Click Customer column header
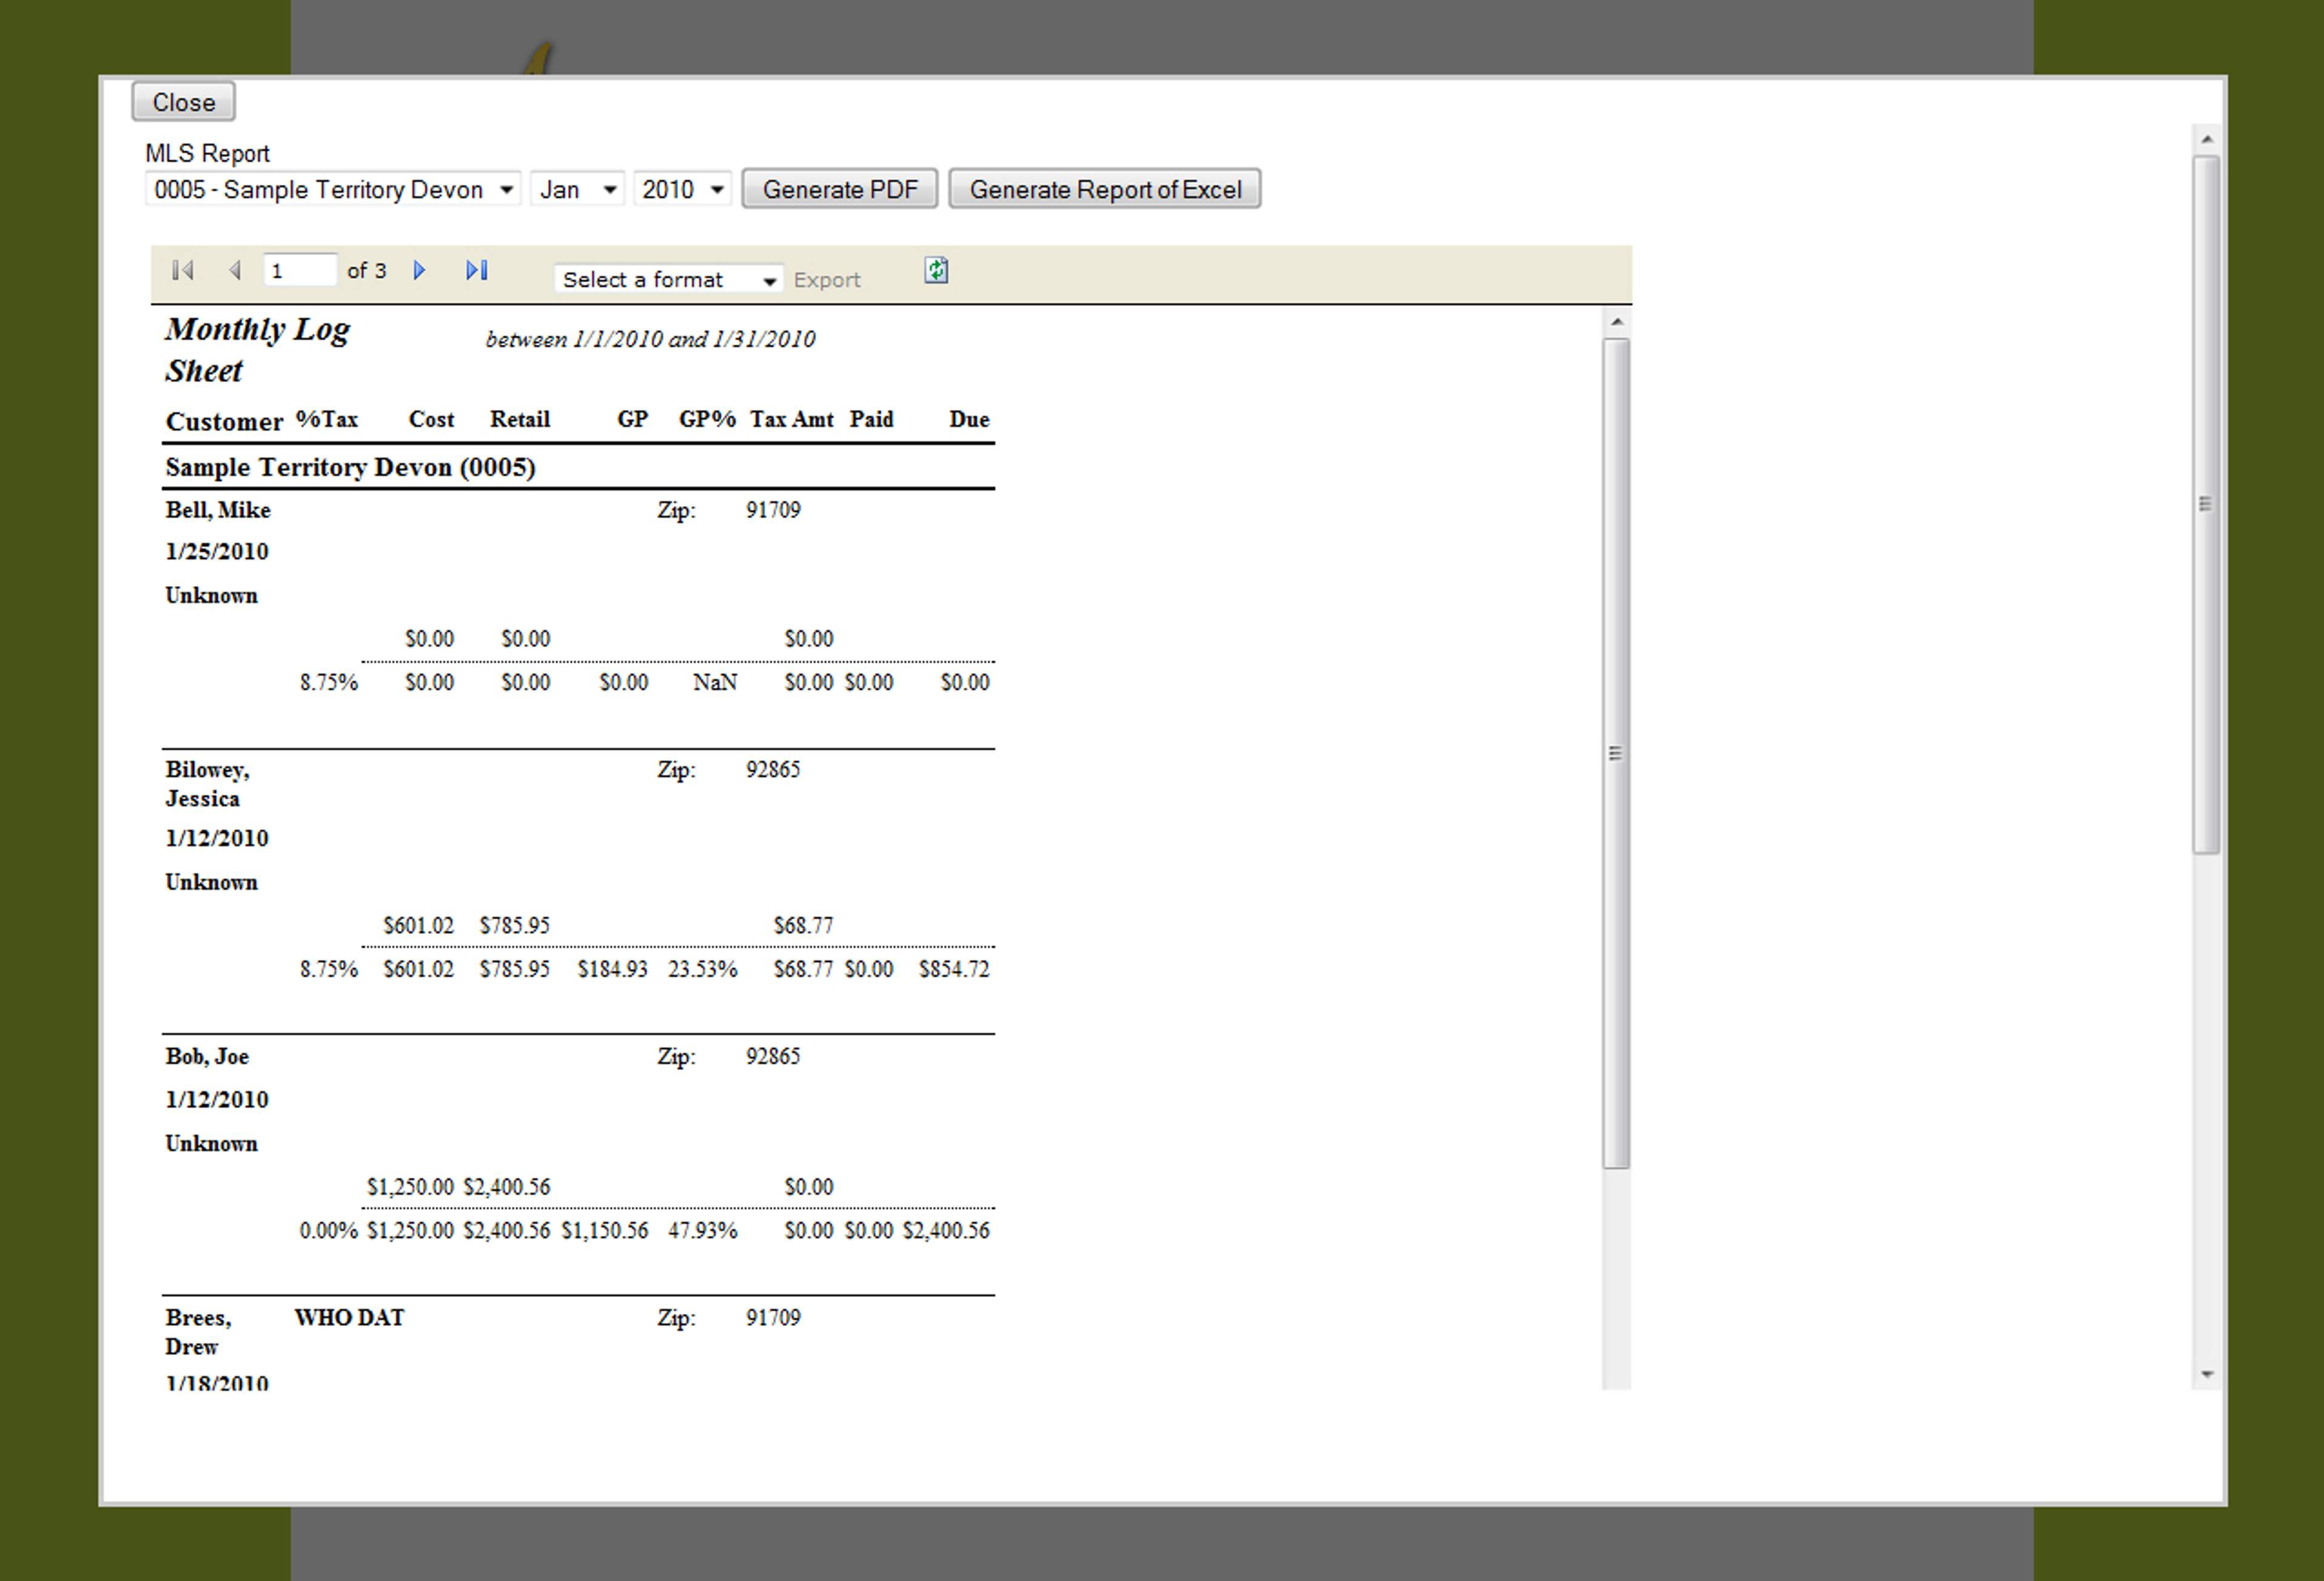Viewport: 2324px width, 1581px height. 224,421
